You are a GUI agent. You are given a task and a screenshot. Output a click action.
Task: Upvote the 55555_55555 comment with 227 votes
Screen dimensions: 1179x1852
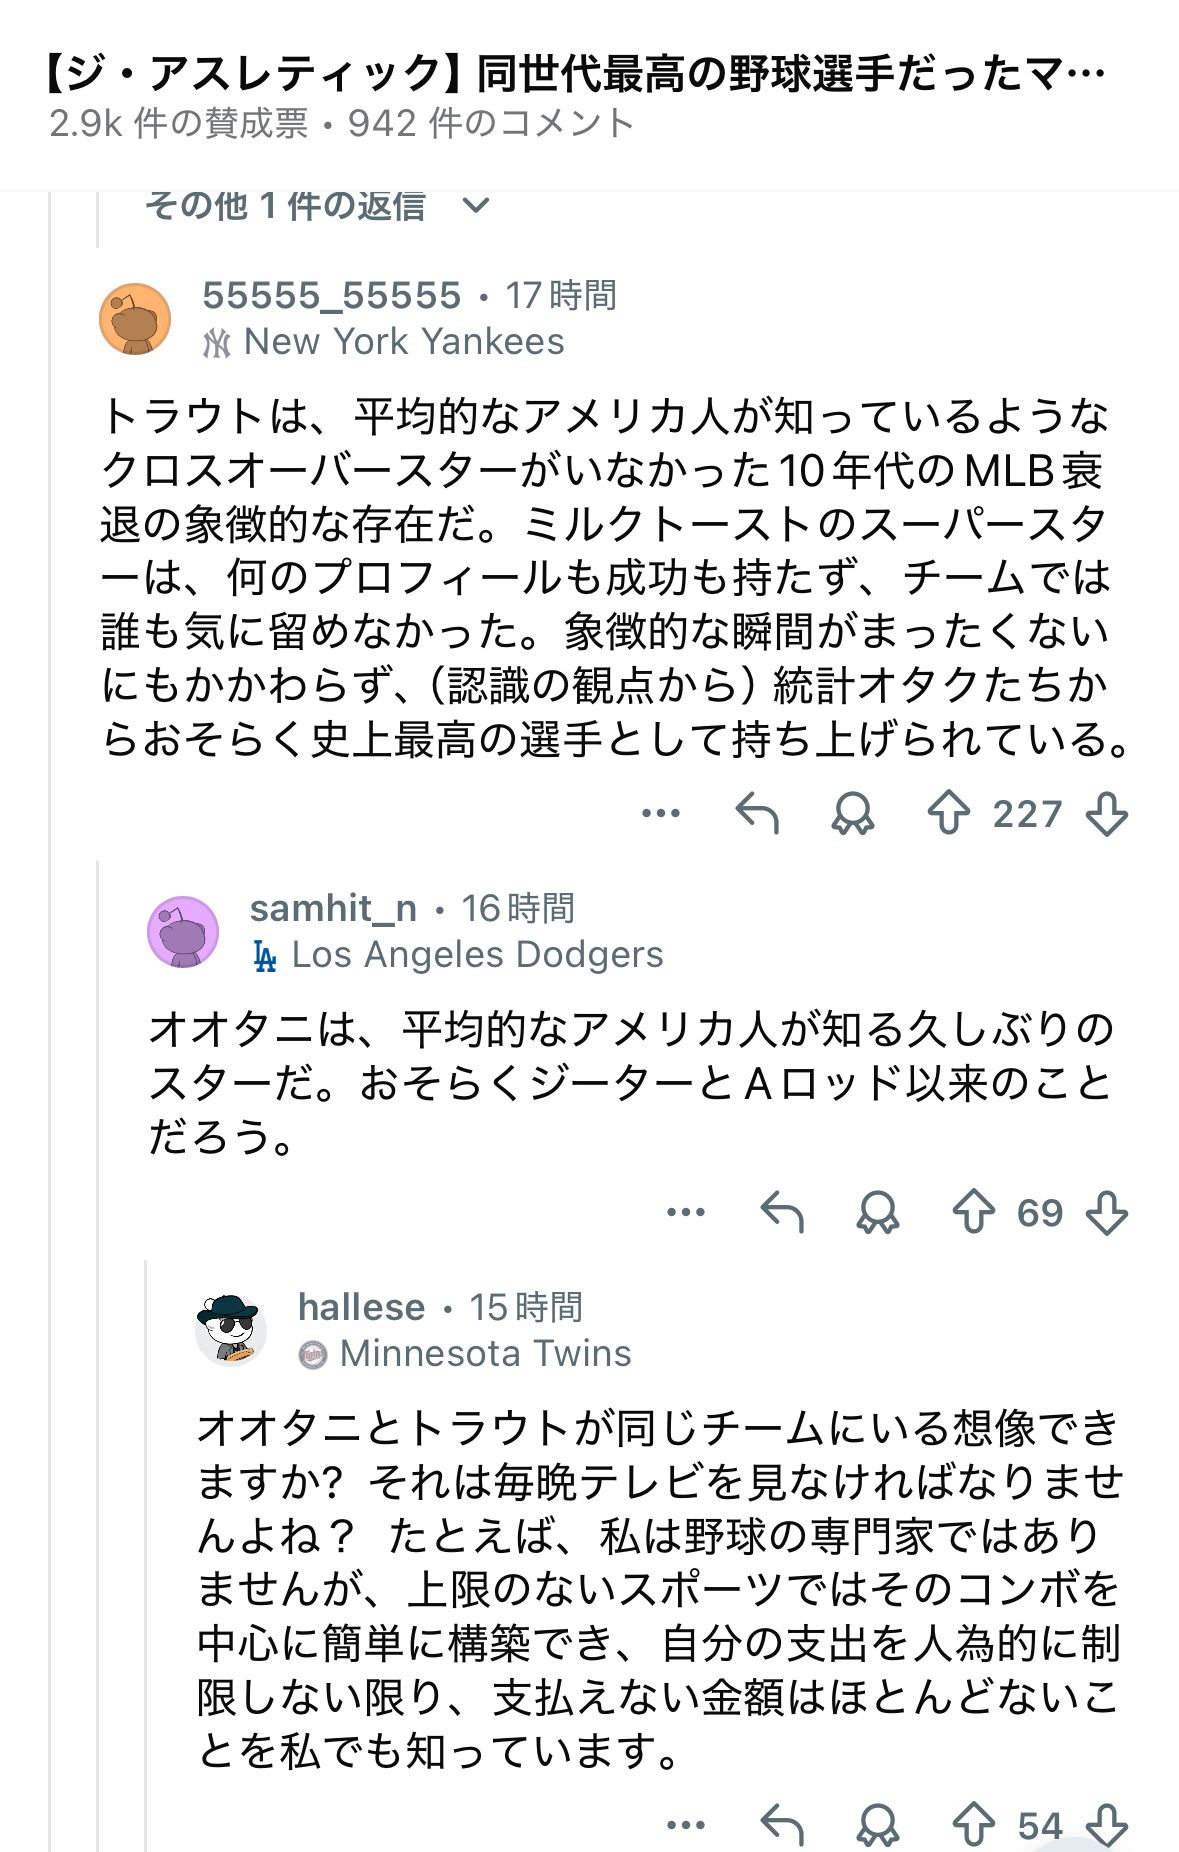coord(948,814)
